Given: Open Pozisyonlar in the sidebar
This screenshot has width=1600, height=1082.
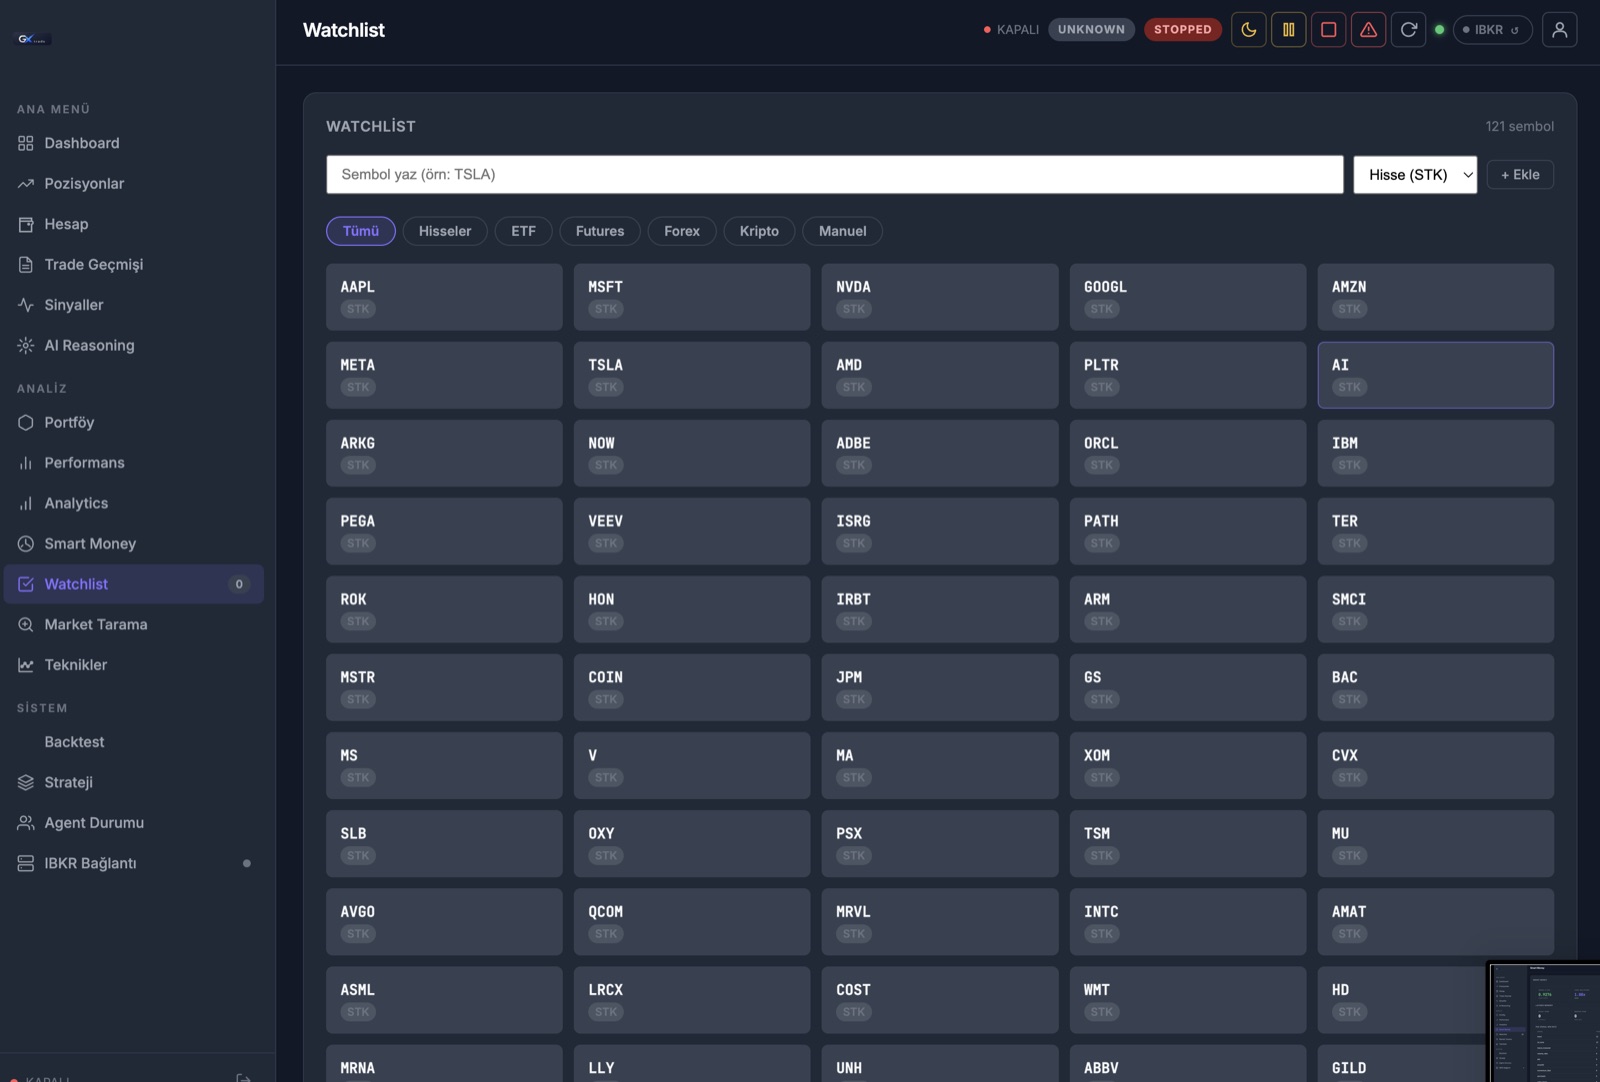Looking at the screenshot, I should tap(134, 183).
